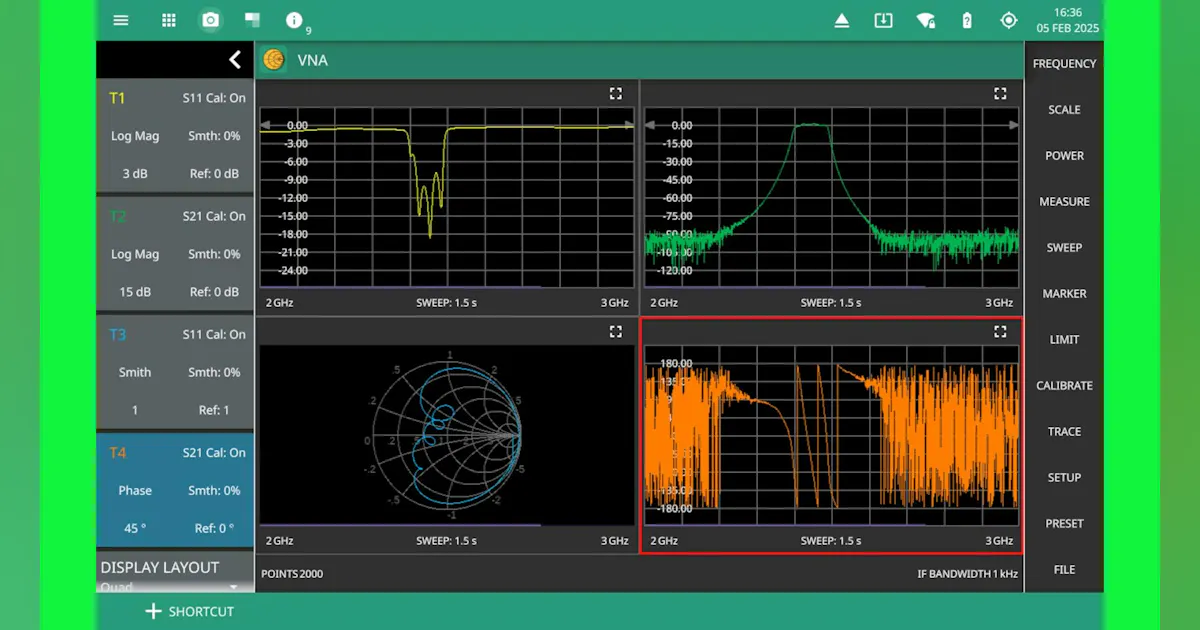Click the T1 plot right reference arrow marker
Screen dimensions: 1200x630
pyautogui.click(x=629, y=125)
